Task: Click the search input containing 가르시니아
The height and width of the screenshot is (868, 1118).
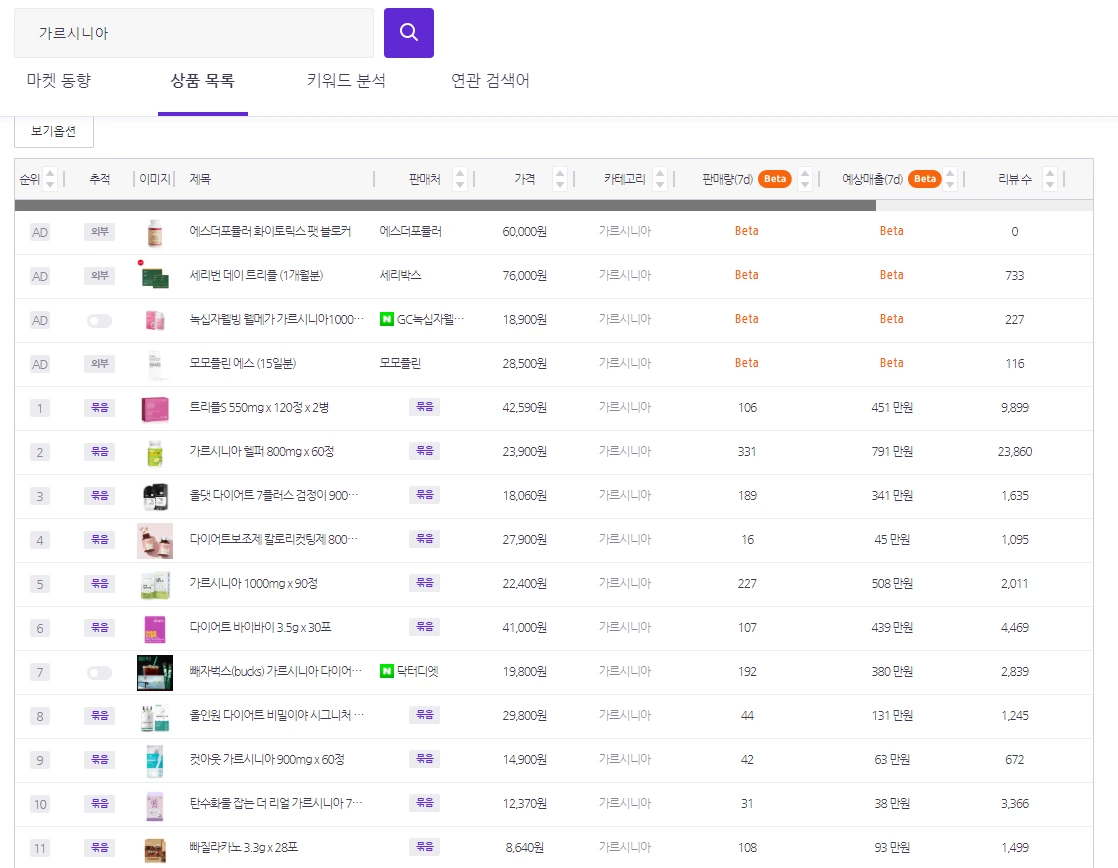Action: coord(194,32)
